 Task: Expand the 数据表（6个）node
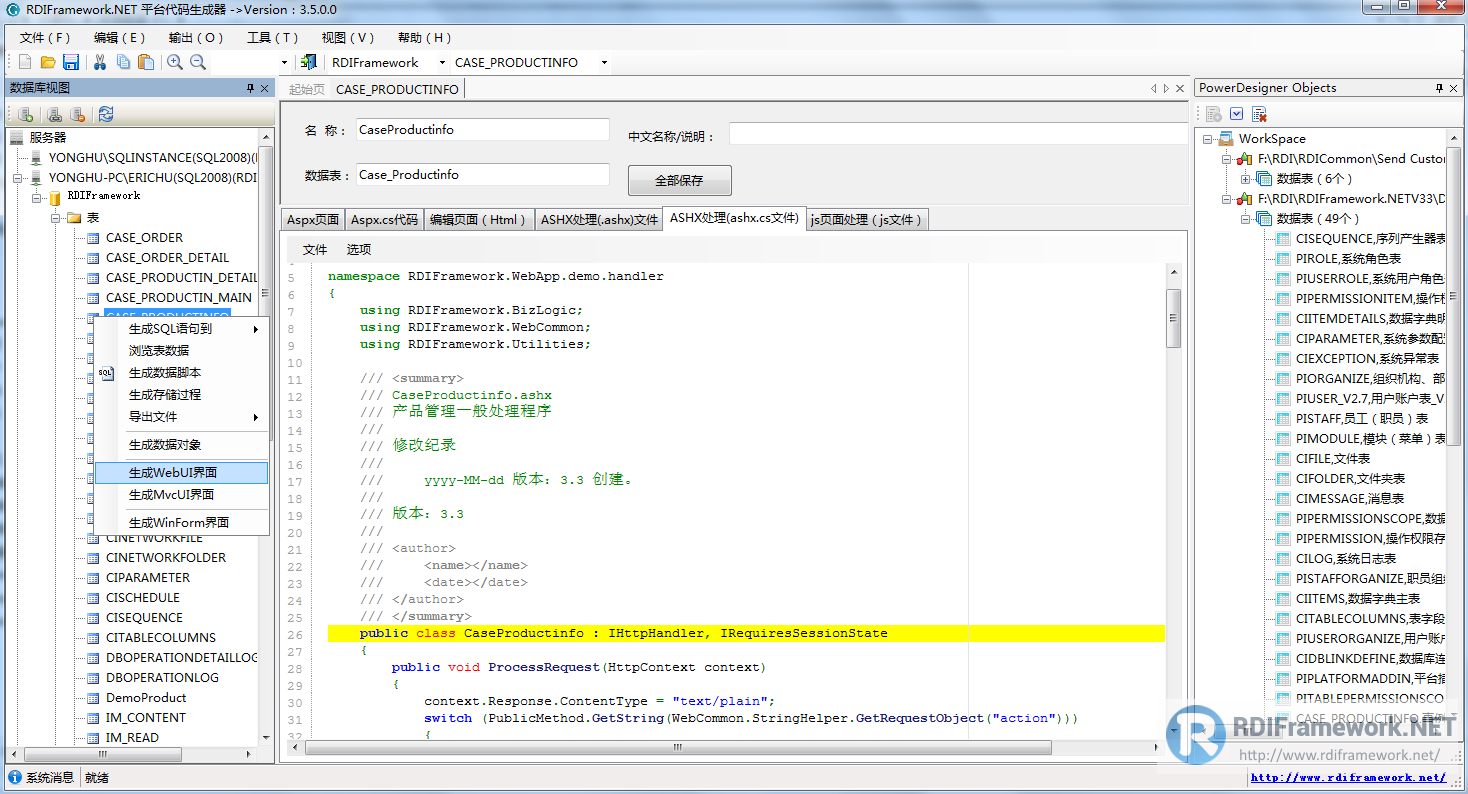[1246, 179]
